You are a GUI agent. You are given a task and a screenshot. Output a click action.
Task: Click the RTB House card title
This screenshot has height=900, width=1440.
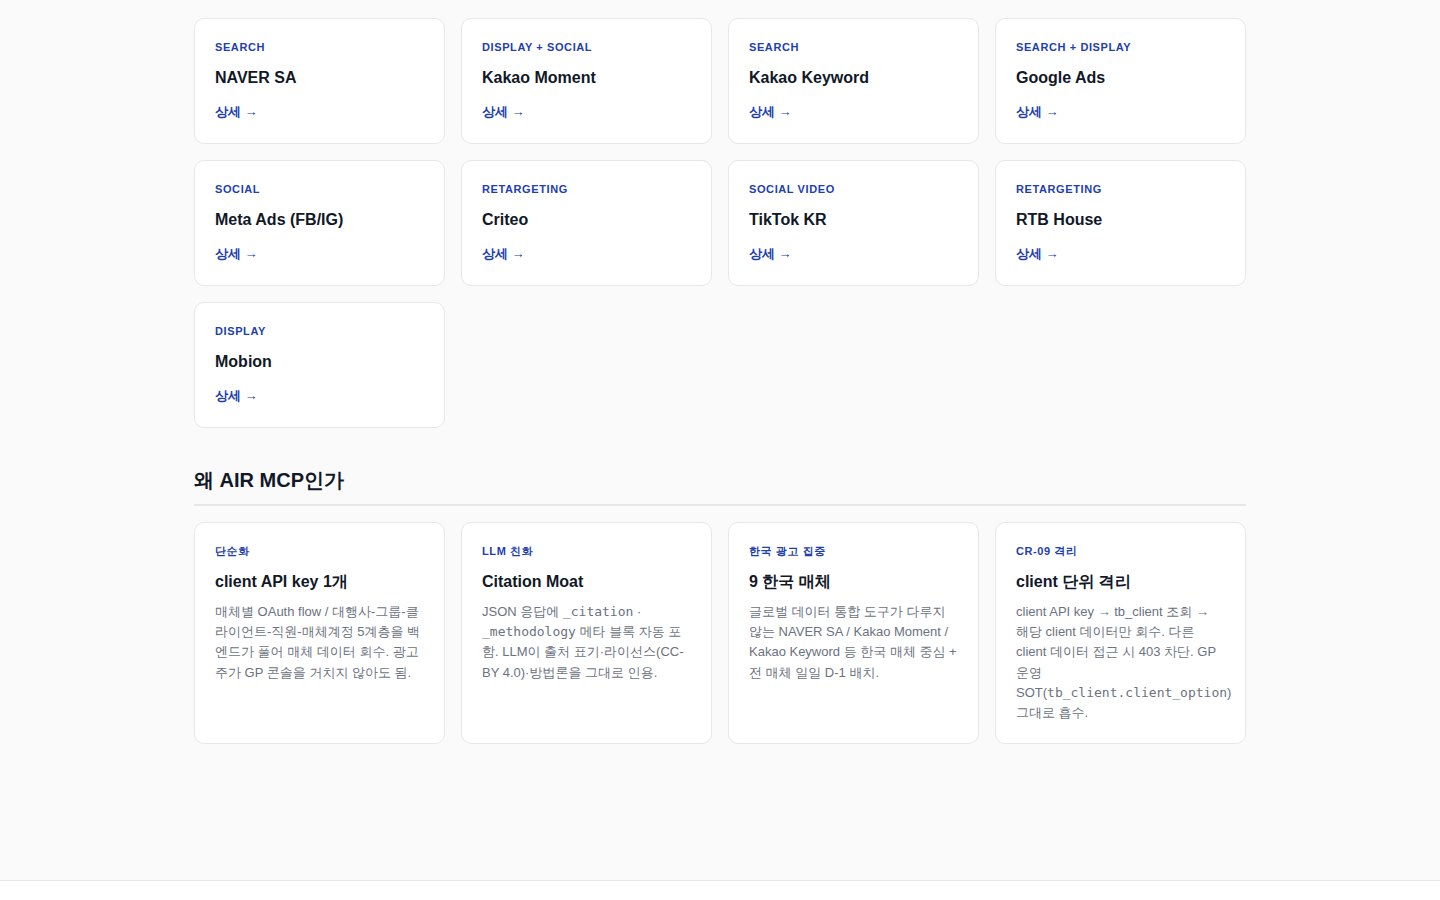click(1059, 219)
